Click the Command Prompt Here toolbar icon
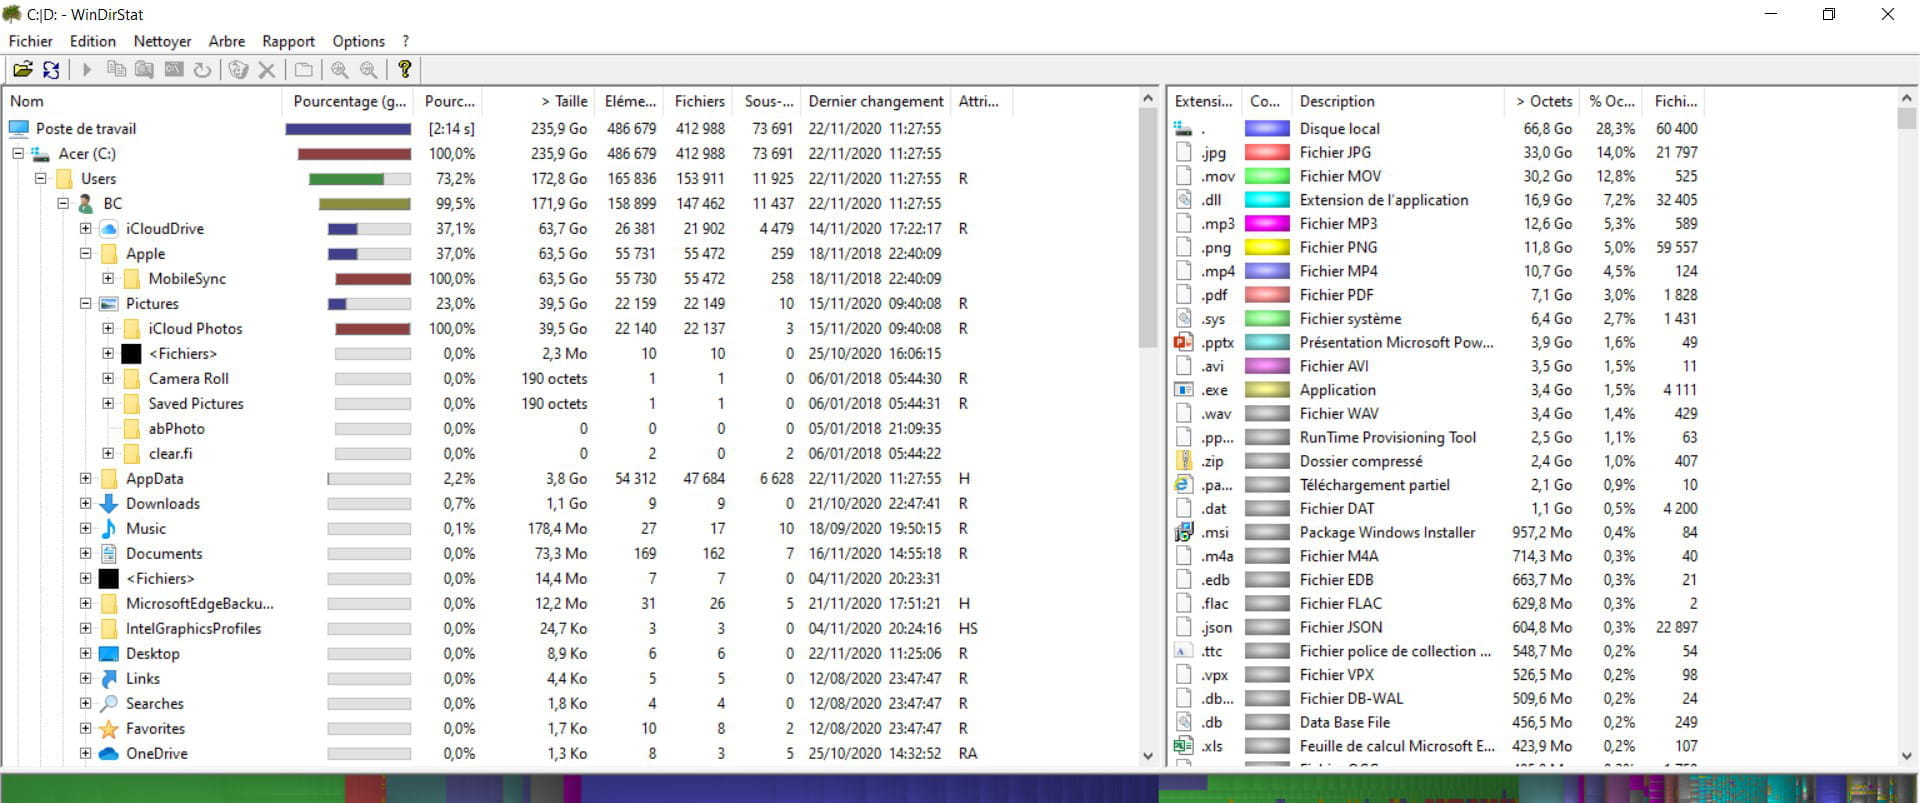 click(174, 69)
